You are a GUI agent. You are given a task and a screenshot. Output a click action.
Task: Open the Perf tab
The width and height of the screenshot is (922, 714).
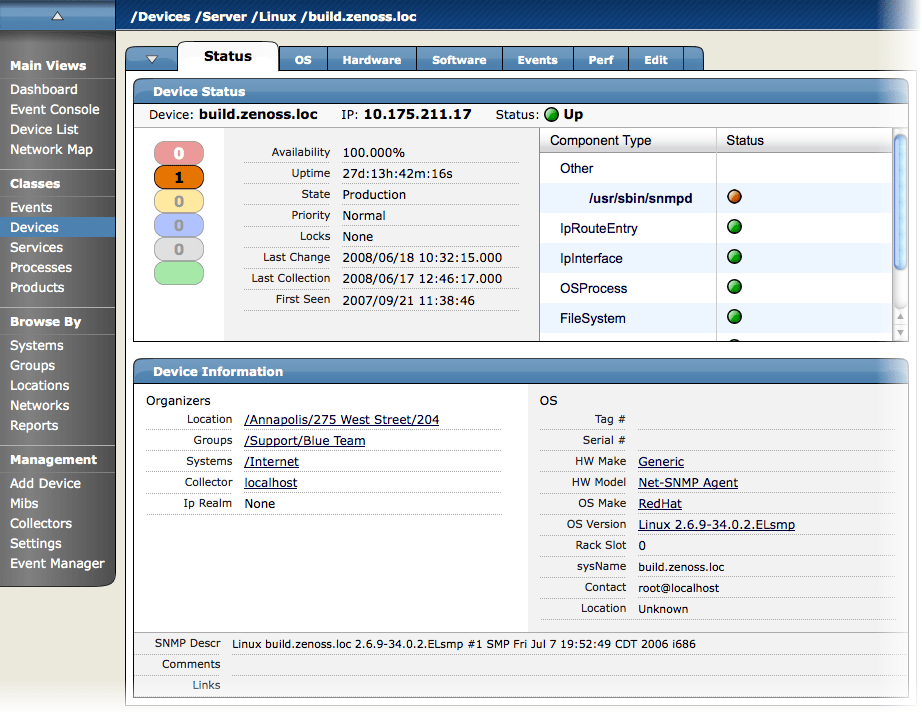pyautogui.click(x=601, y=59)
